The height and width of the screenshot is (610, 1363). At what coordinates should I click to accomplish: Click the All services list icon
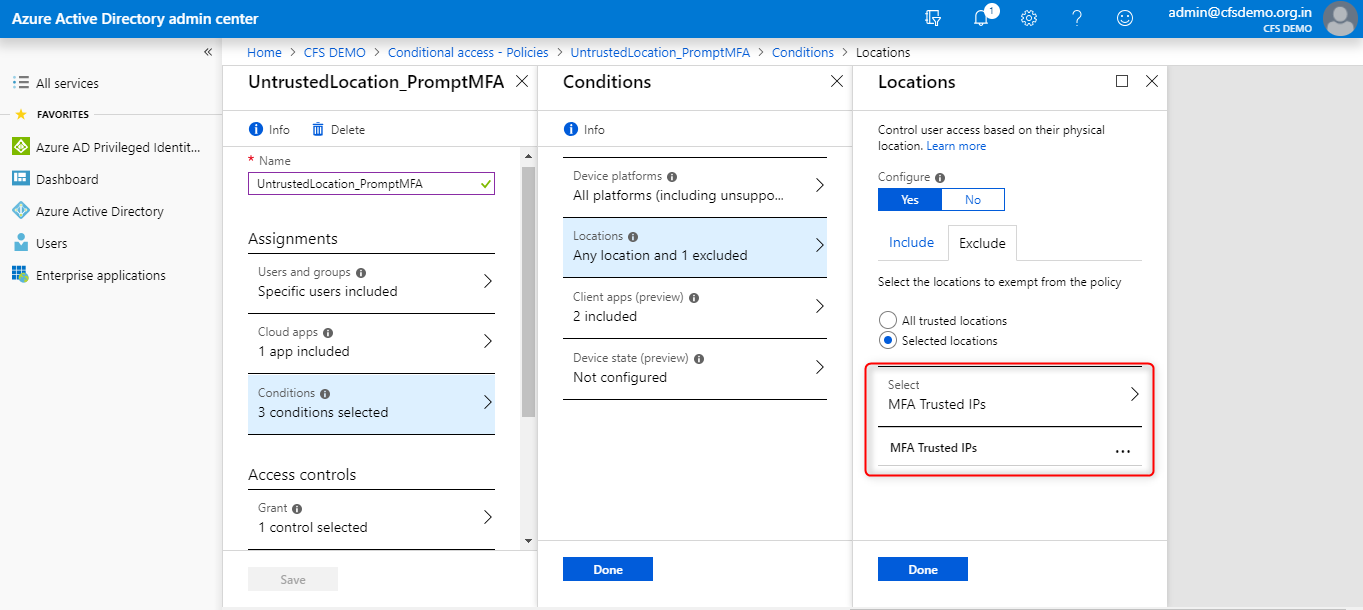click(20, 83)
